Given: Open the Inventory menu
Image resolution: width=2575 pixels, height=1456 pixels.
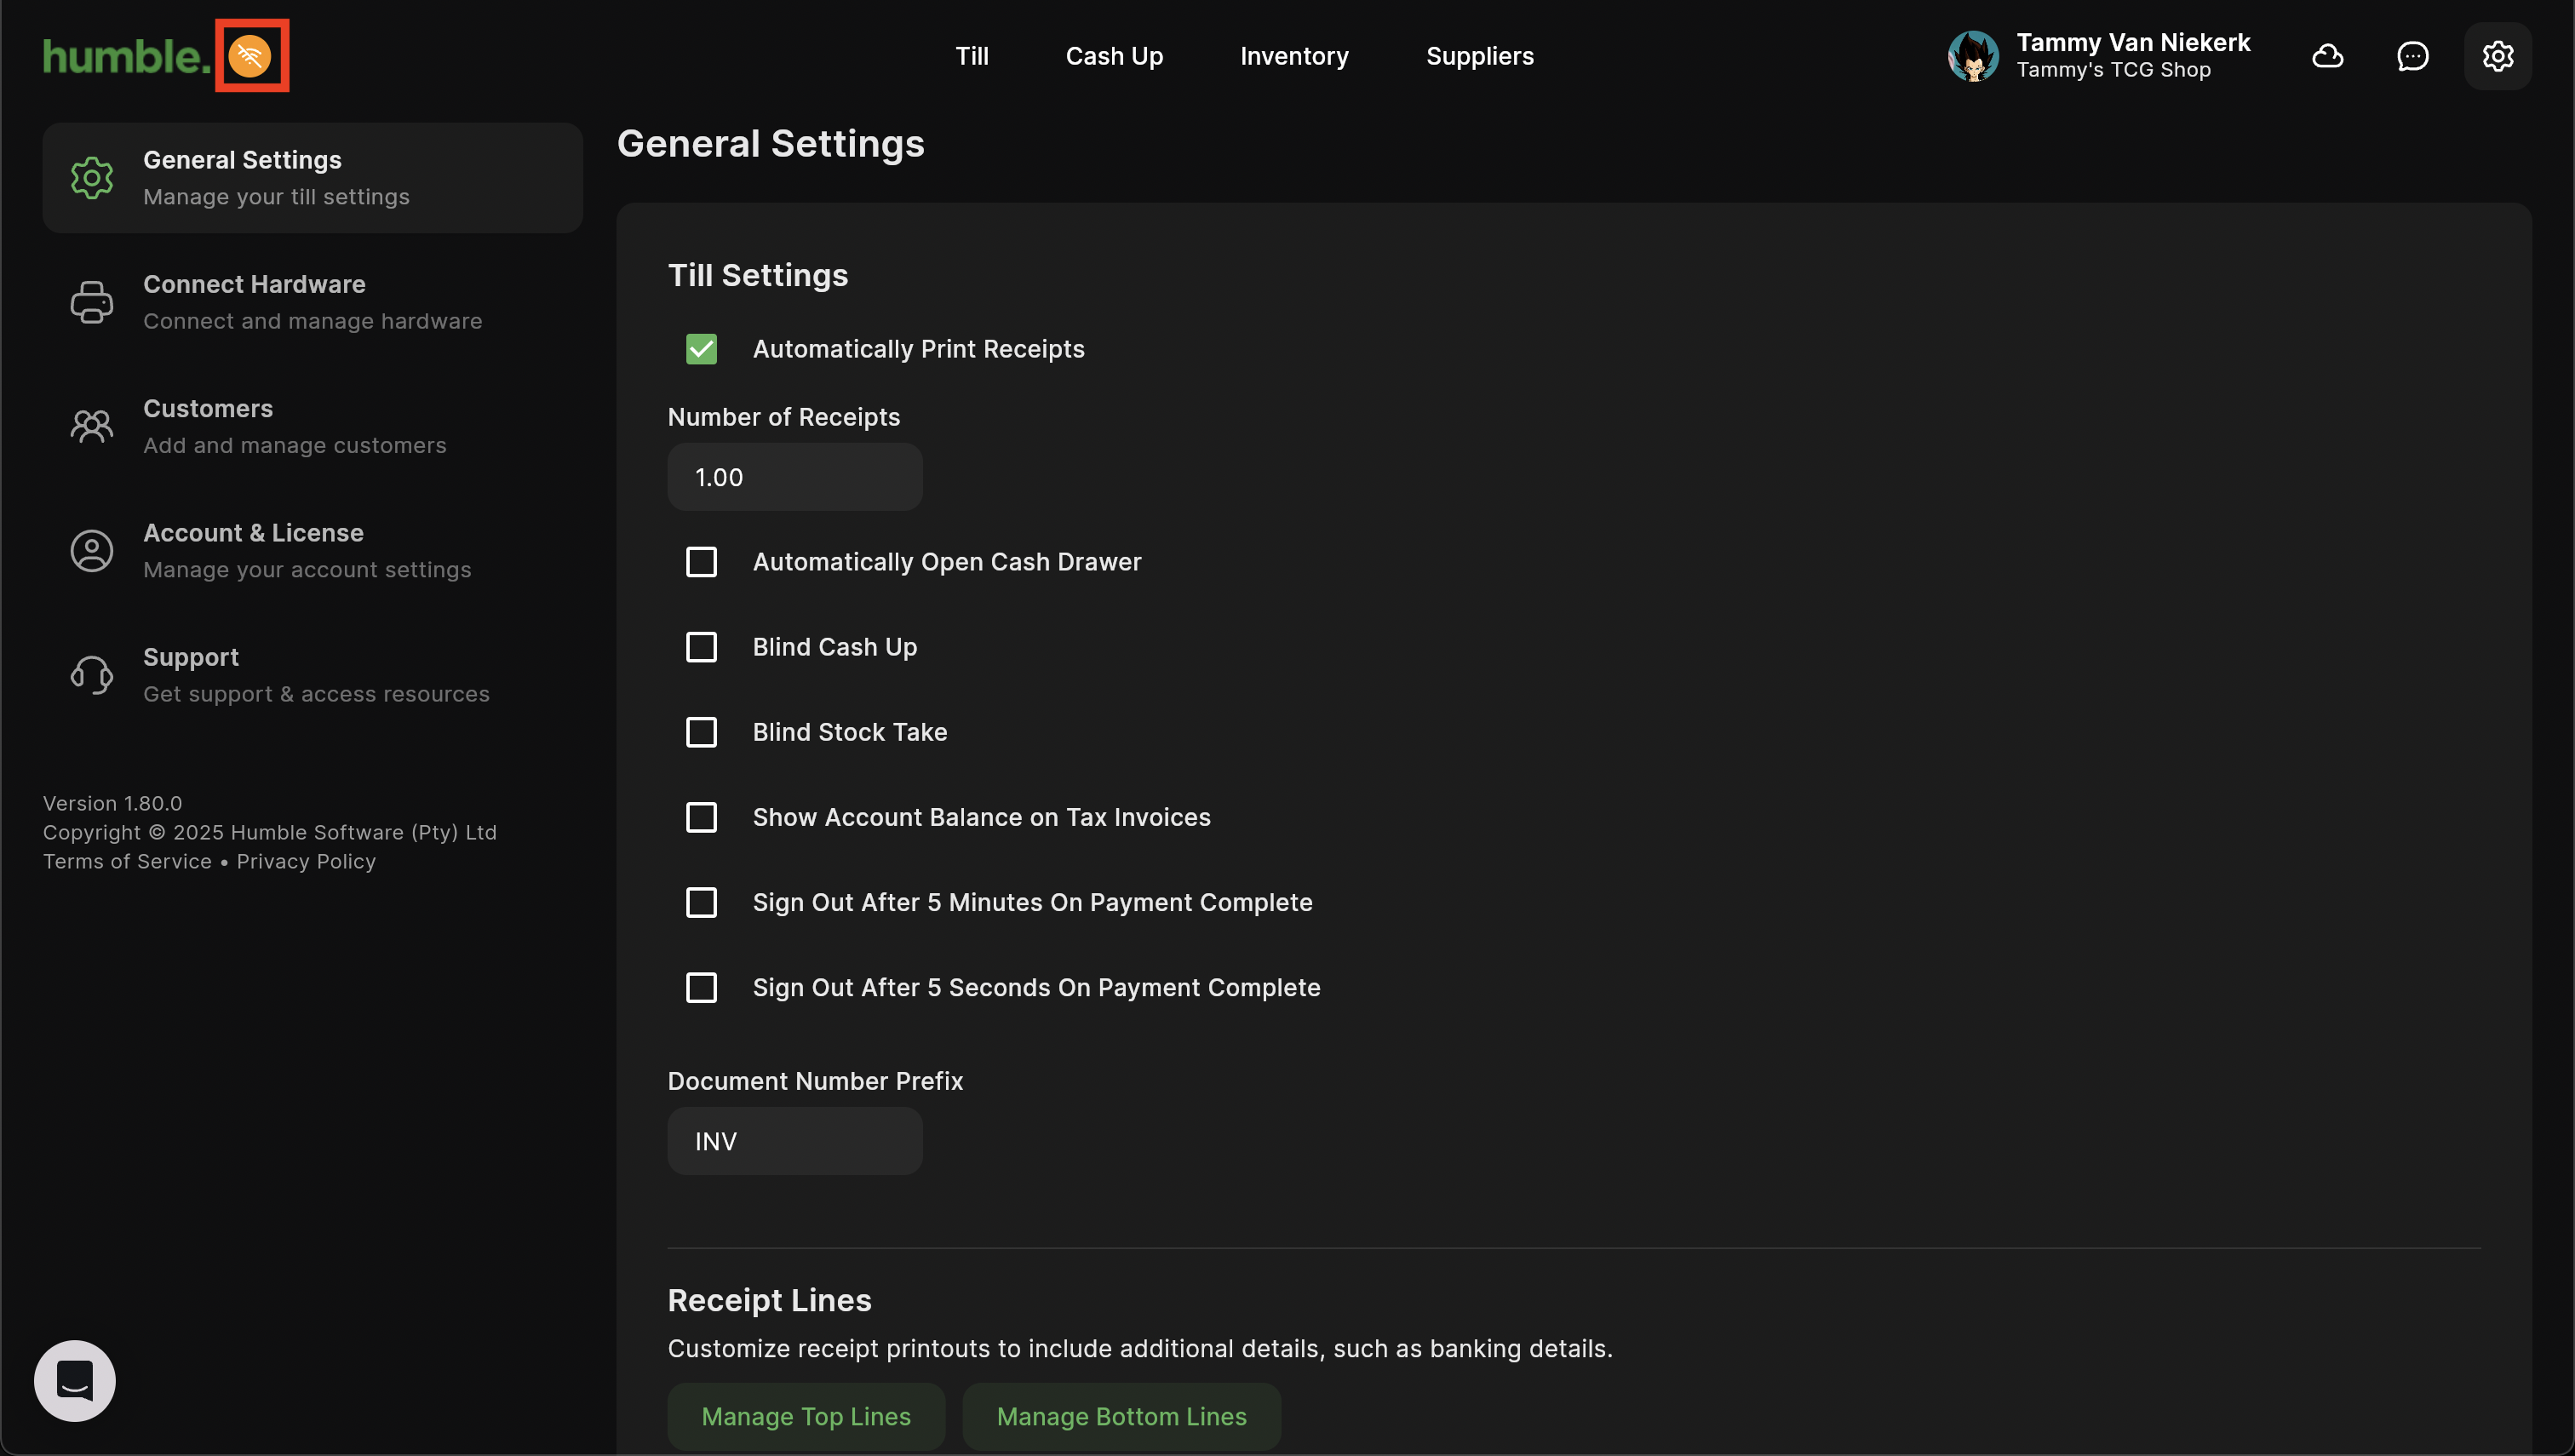Looking at the screenshot, I should 1294,56.
